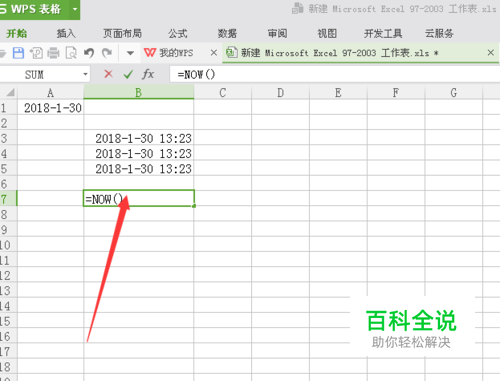Image resolution: width=500 pixels, height=381 pixels.
Task: Select column G header
Action: click(453, 92)
